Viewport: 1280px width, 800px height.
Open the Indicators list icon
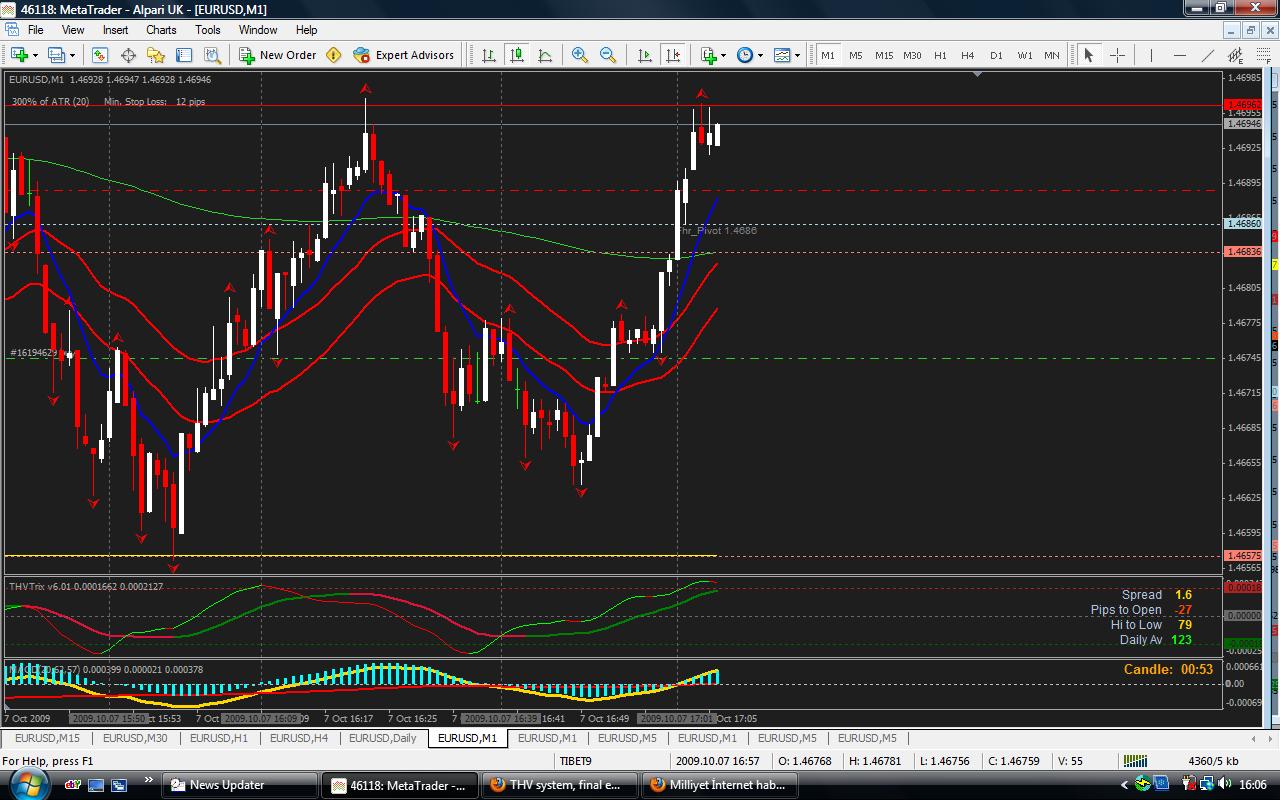[709, 55]
